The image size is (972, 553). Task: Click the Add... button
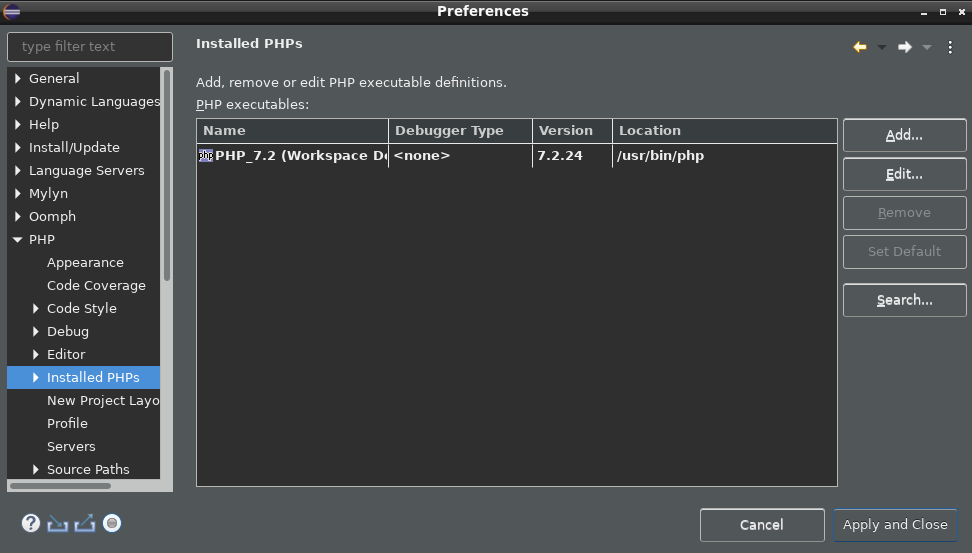[x=904, y=135]
